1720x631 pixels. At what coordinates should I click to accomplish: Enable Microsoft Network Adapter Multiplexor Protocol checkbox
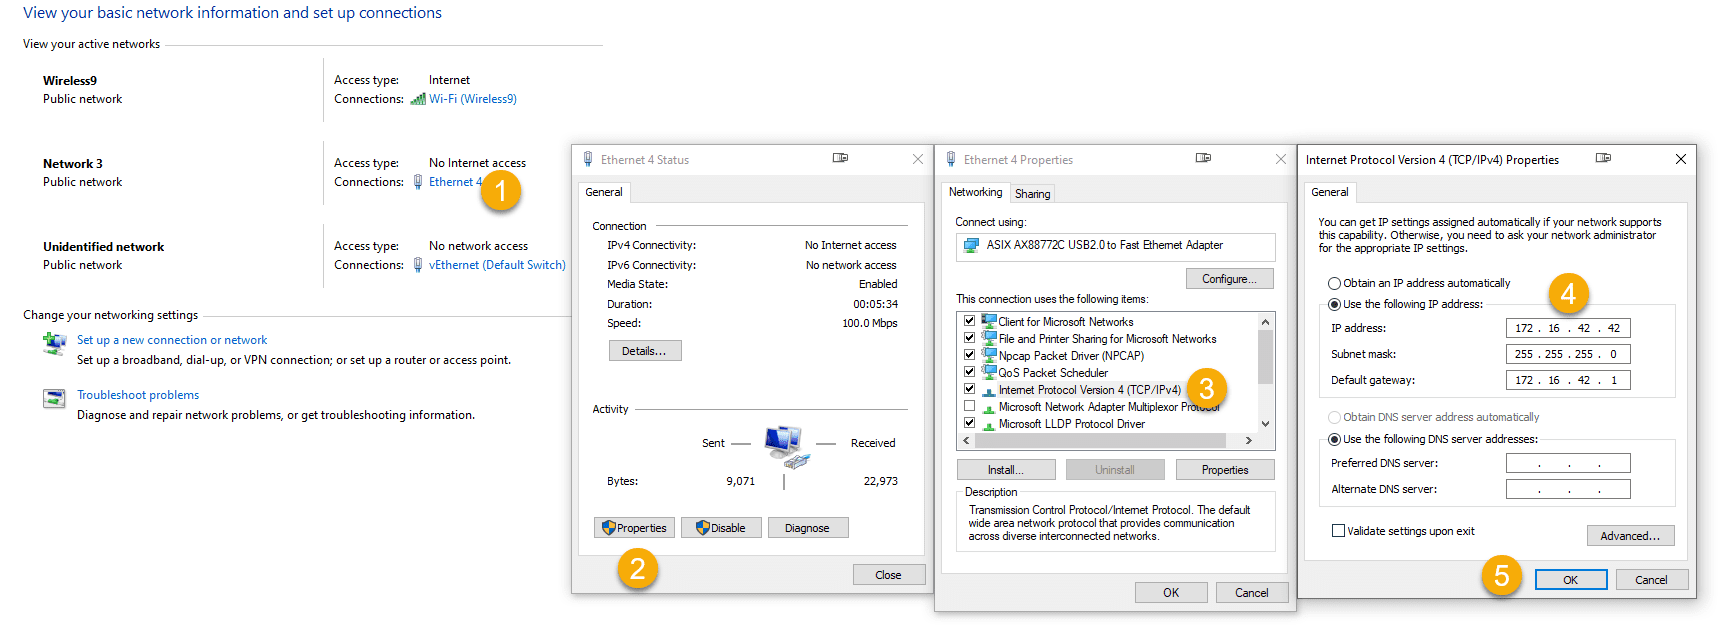tap(969, 406)
